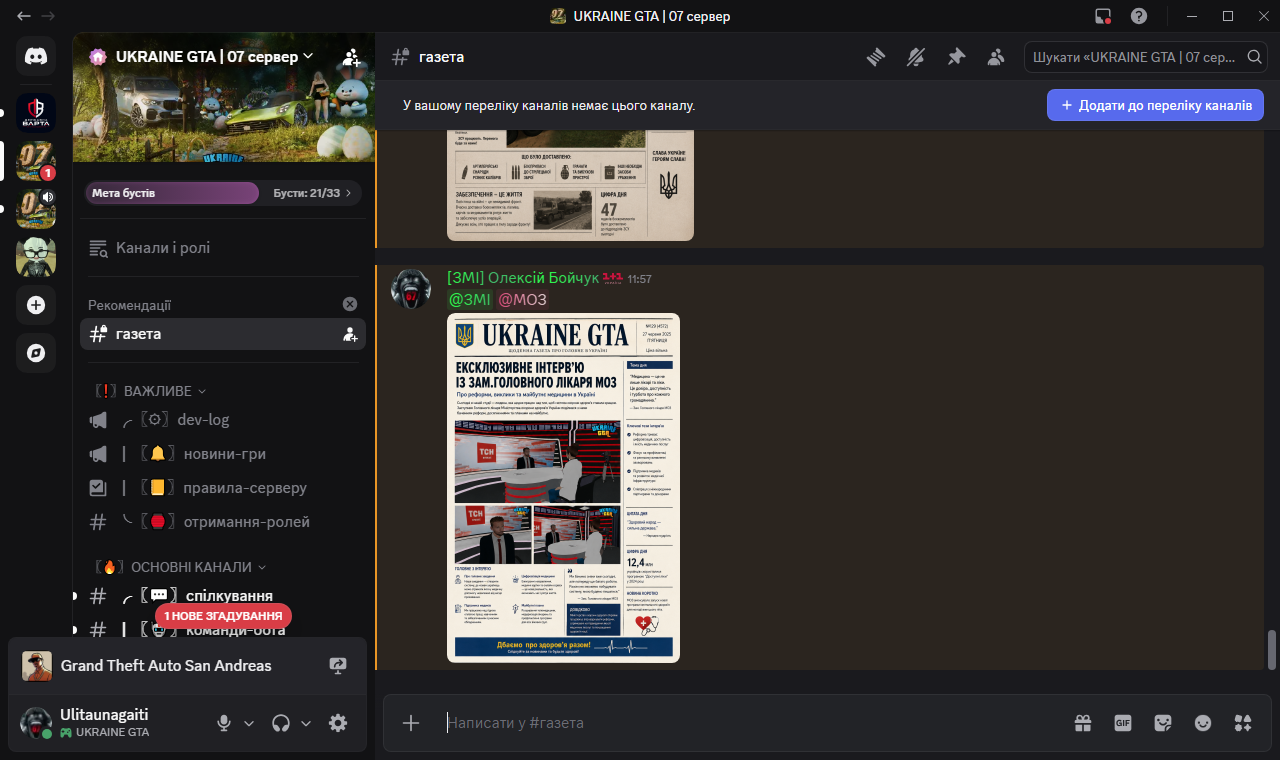Toggle the member list icon
1280x760 pixels.
coord(995,57)
